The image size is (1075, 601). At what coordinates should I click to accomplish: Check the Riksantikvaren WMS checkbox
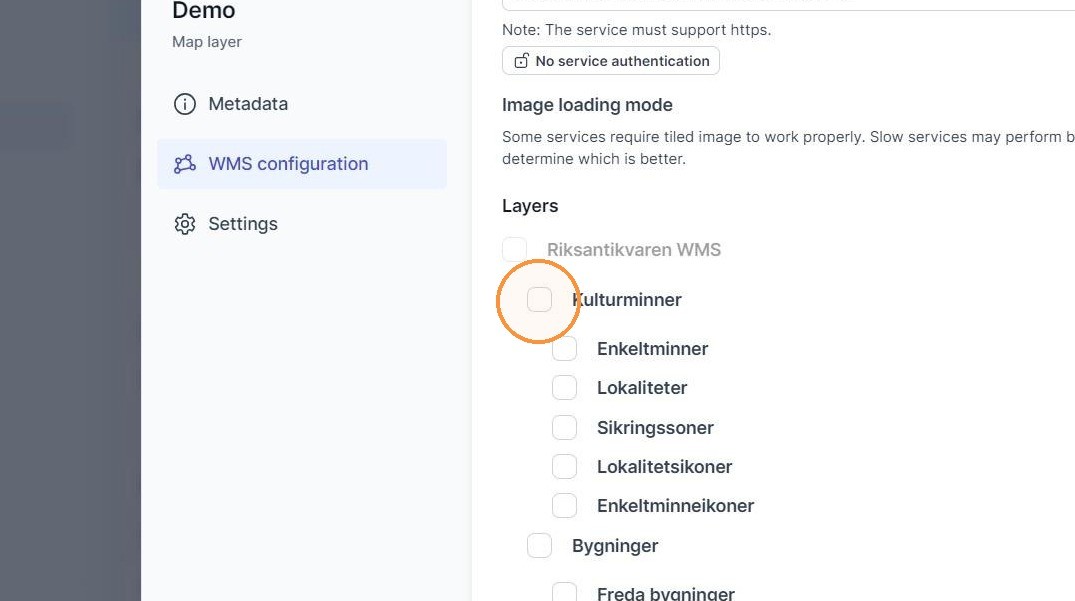[x=515, y=249]
